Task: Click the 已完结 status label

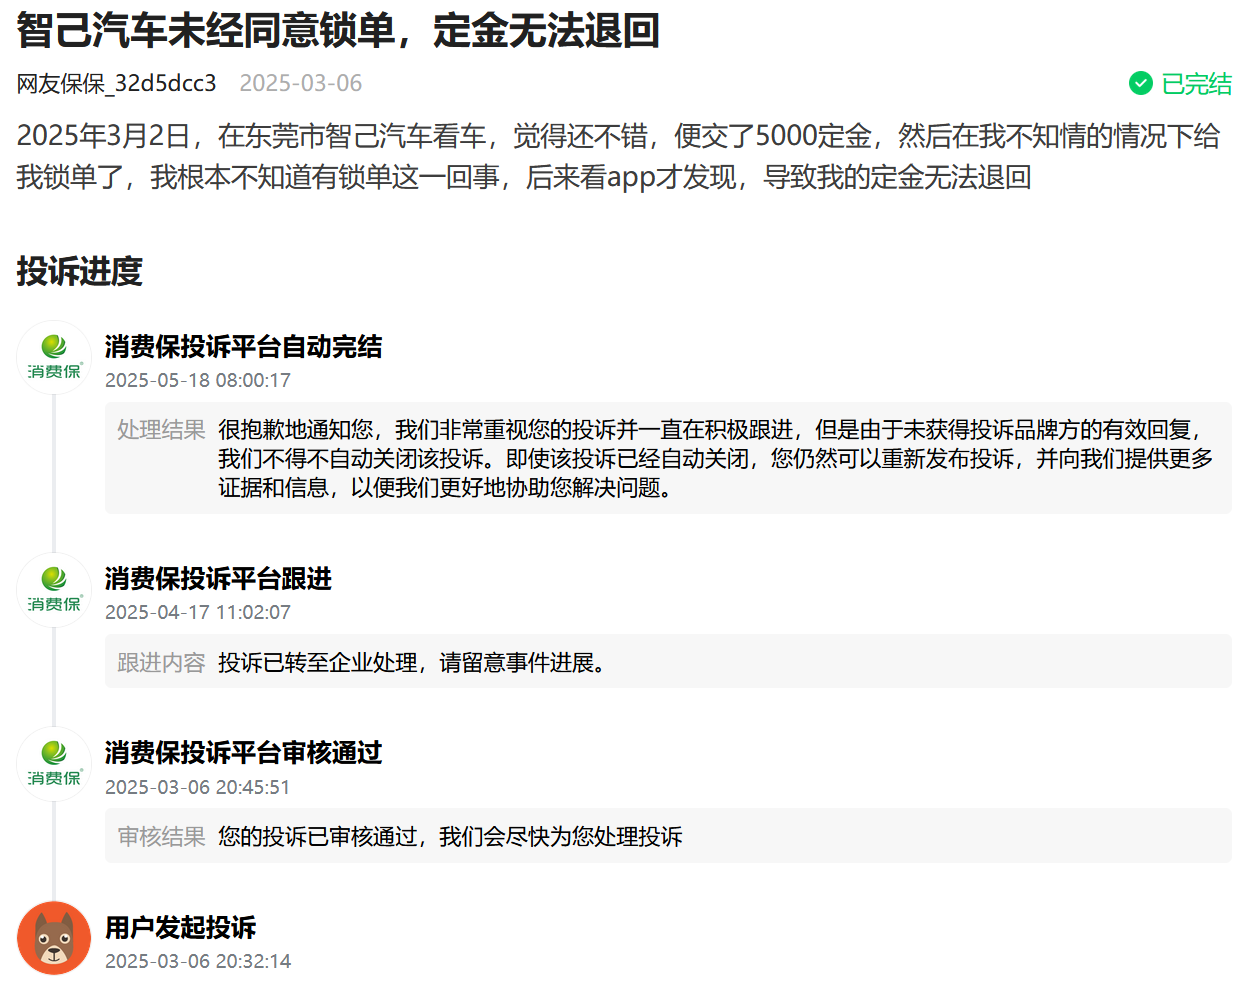Action: click(1197, 83)
